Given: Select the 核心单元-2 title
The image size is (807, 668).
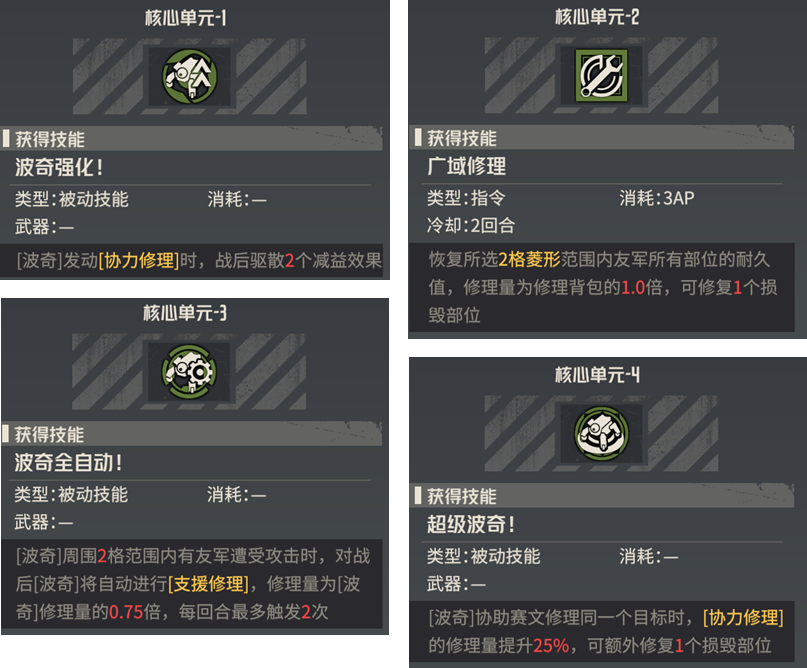Looking at the screenshot, I should point(597,17).
